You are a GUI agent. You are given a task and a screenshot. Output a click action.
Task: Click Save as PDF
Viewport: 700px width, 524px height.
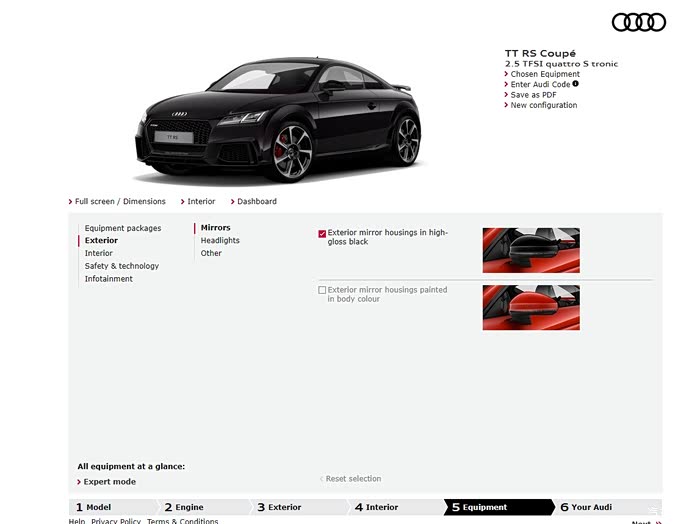pyautogui.click(x=533, y=95)
